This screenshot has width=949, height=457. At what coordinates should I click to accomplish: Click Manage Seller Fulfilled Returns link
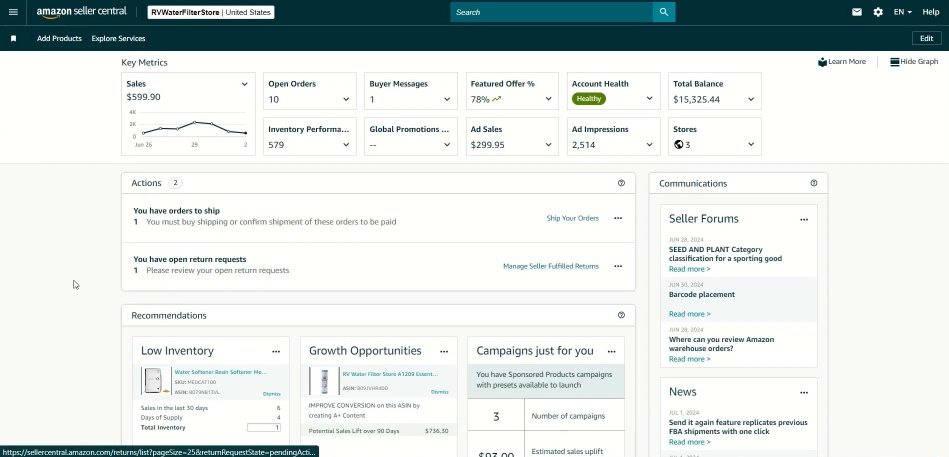[x=551, y=266]
